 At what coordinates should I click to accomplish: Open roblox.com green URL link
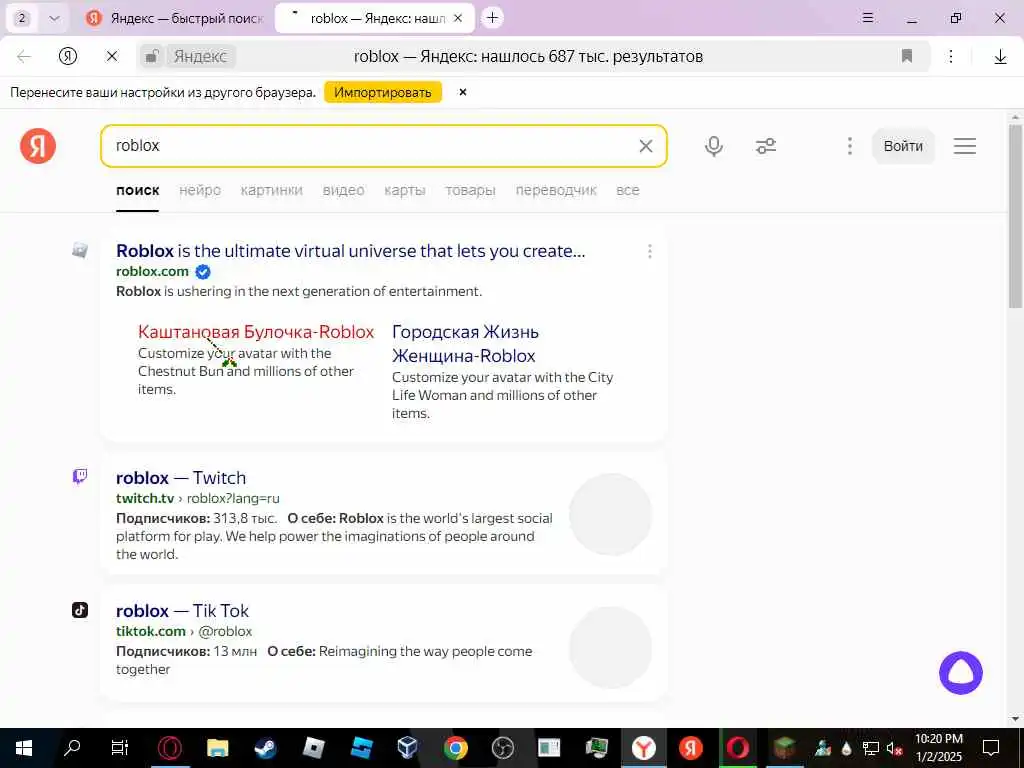point(152,271)
